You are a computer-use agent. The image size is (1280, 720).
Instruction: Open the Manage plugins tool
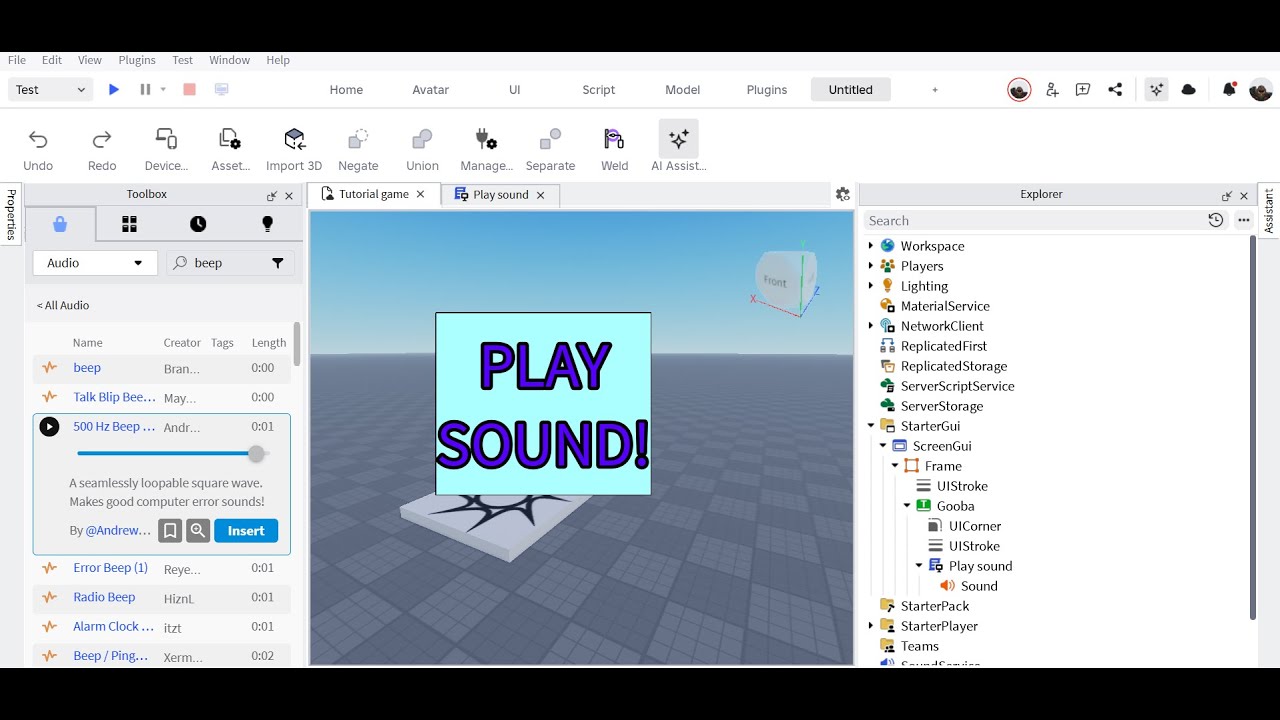point(486,139)
